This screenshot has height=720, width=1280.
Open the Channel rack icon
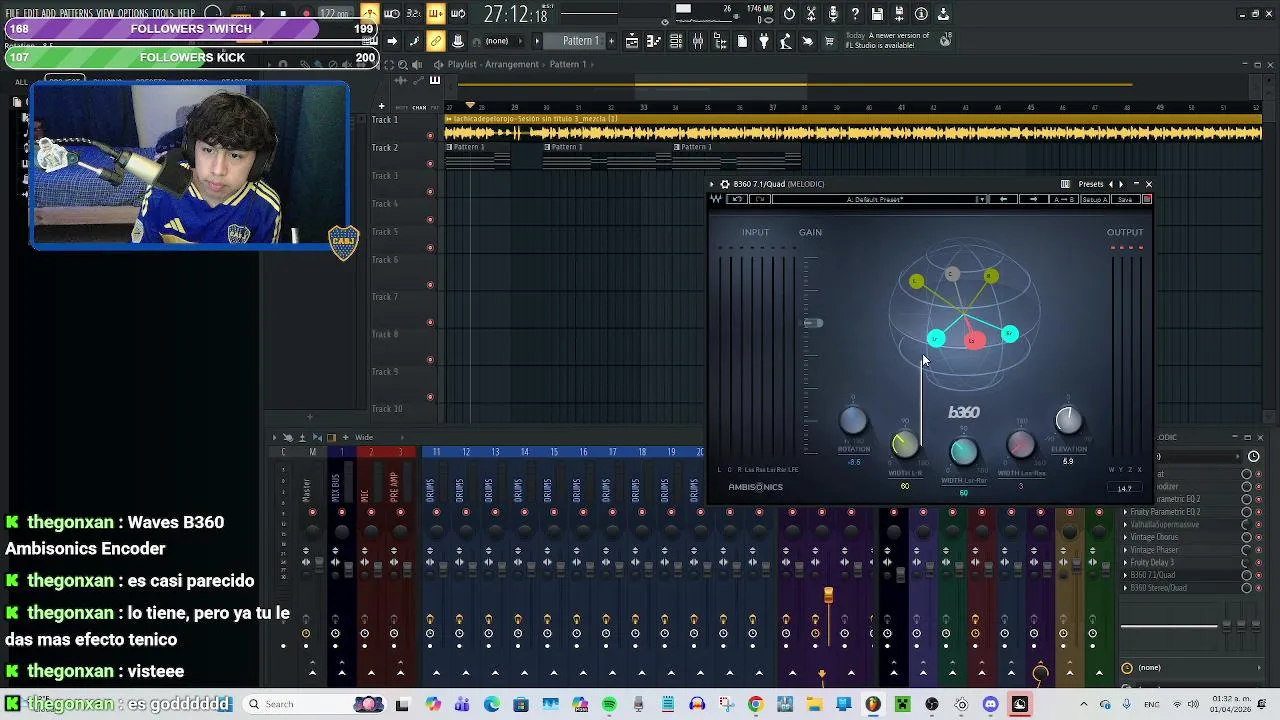tap(676, 41)
